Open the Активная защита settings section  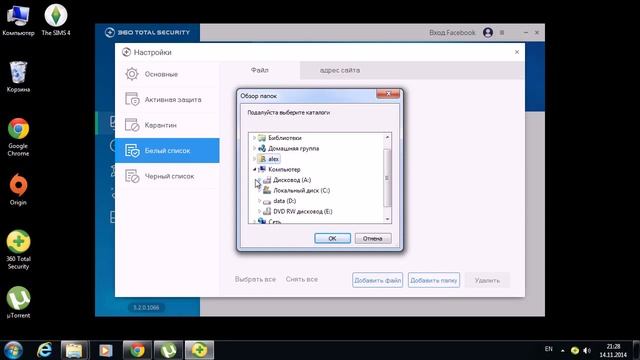click(167, 100)
